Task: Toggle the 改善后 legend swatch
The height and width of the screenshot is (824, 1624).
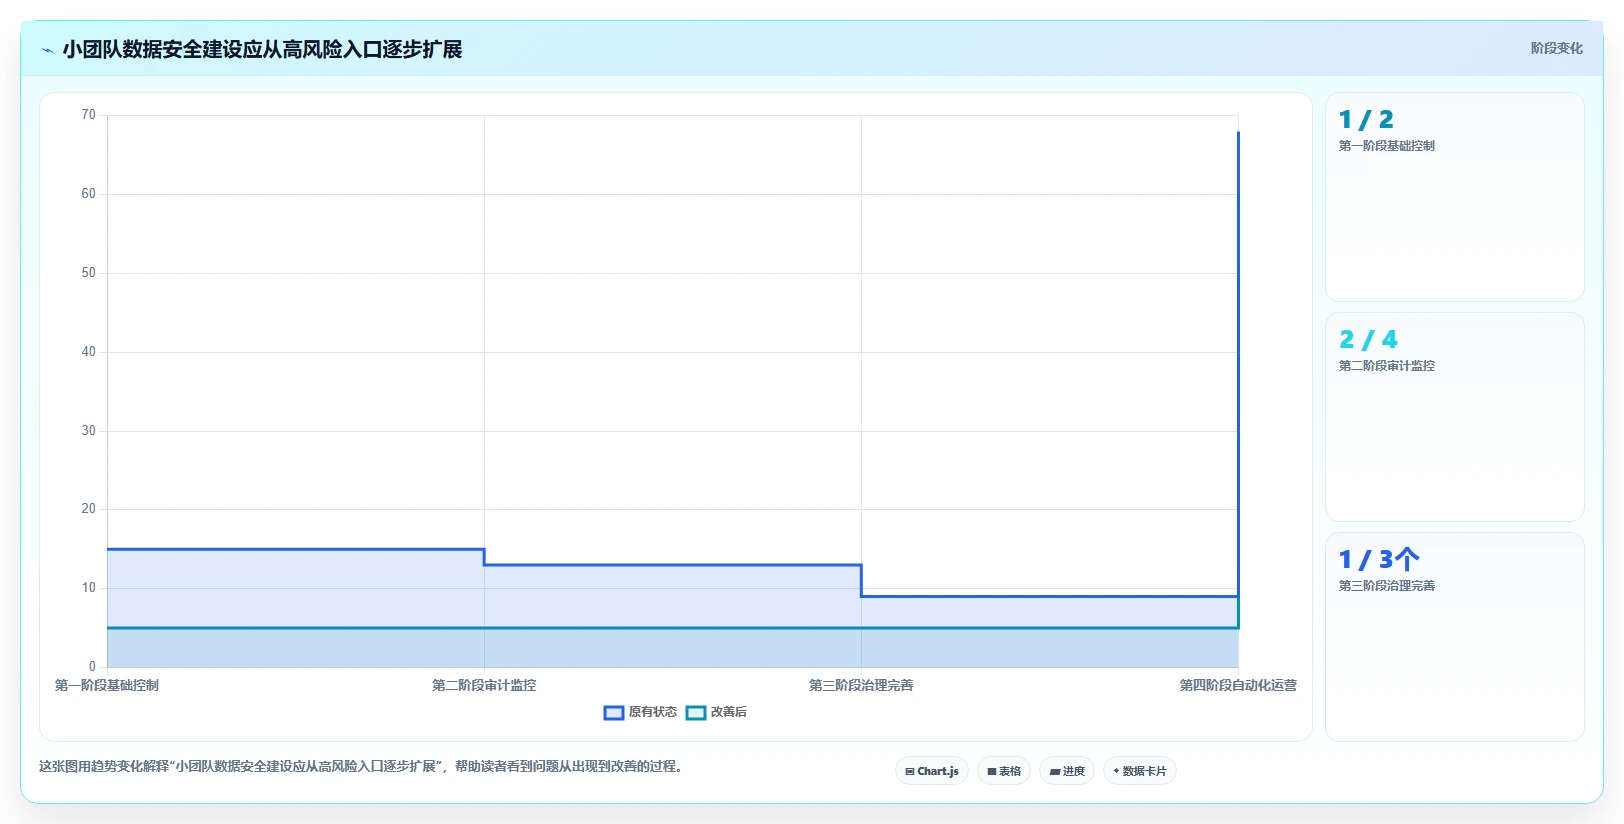Action: [x=696, y=713]
